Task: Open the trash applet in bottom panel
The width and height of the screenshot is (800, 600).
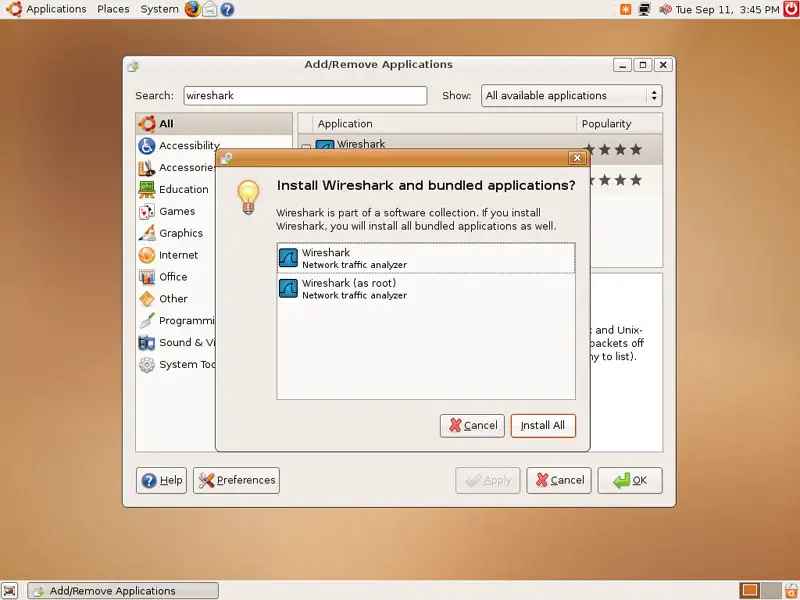Action: (x=791, y=590)
